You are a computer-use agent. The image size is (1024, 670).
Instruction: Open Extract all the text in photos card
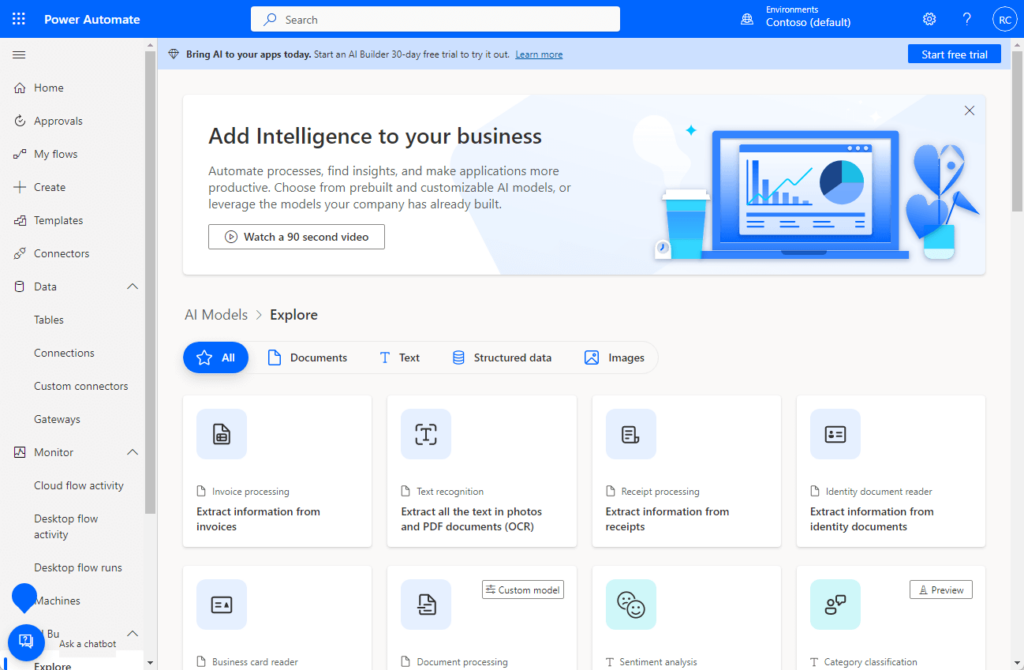pos(482,471)
